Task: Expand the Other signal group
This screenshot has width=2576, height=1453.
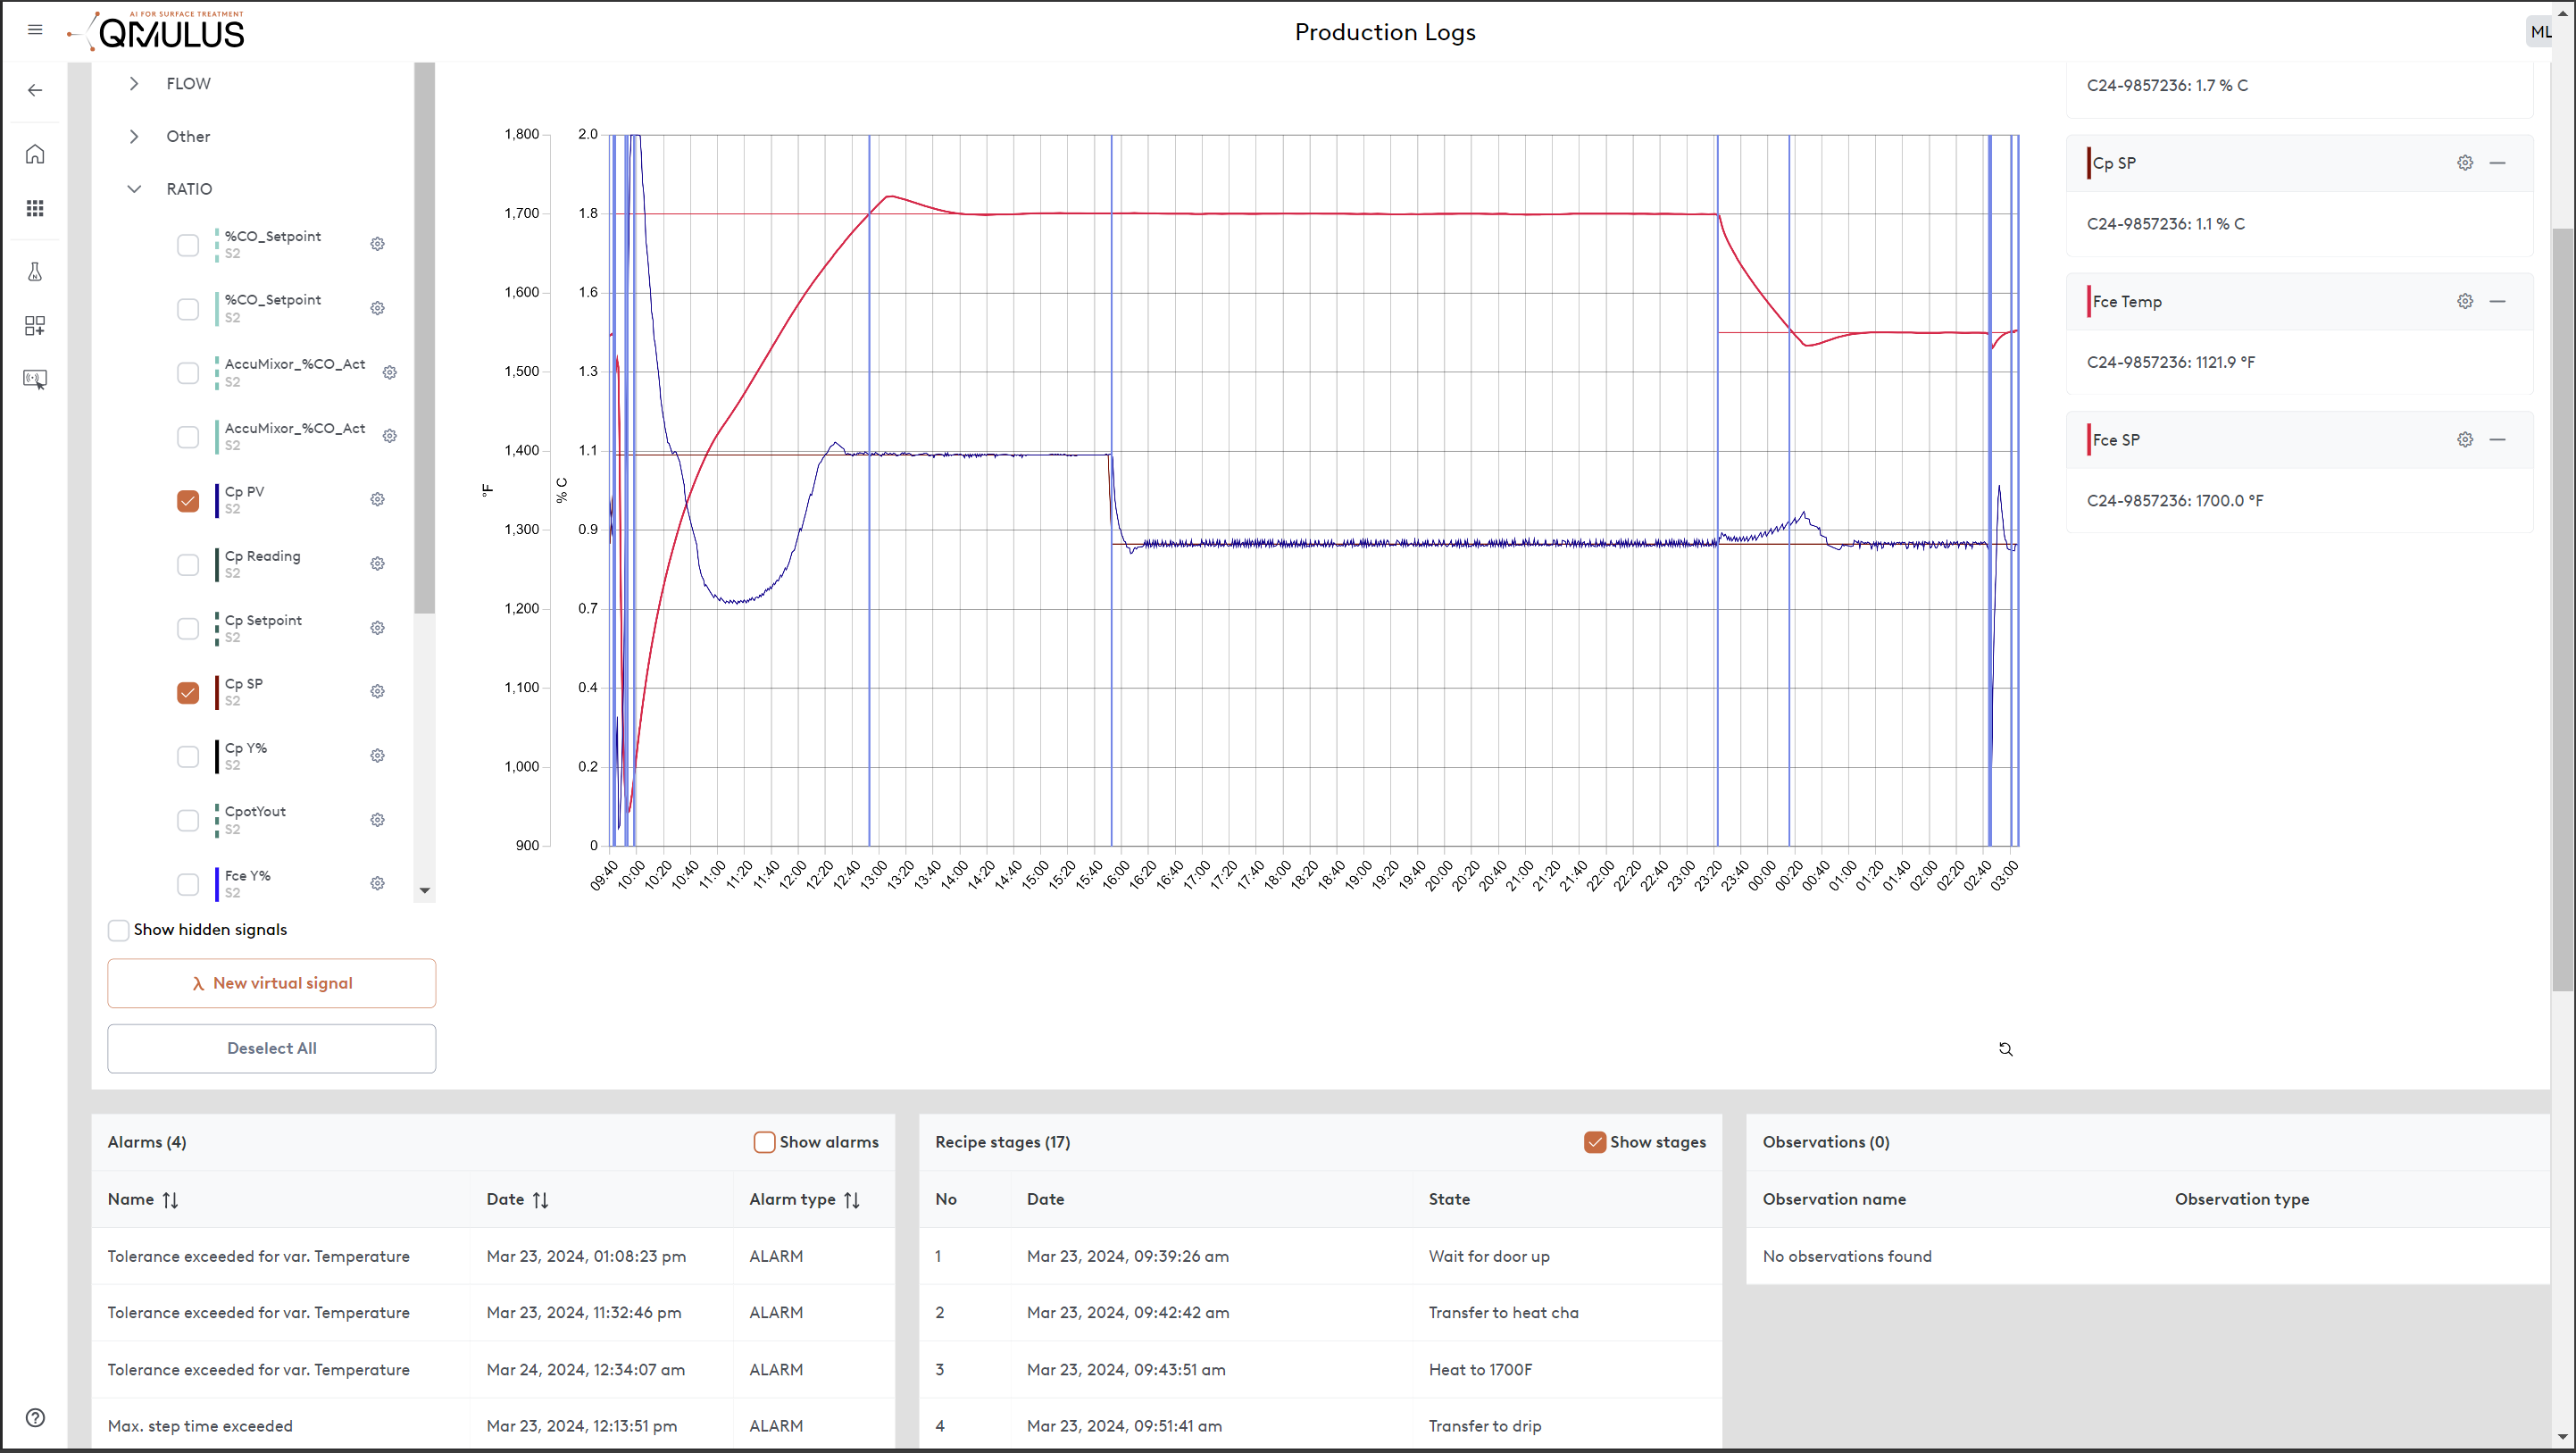Action: 134,136
